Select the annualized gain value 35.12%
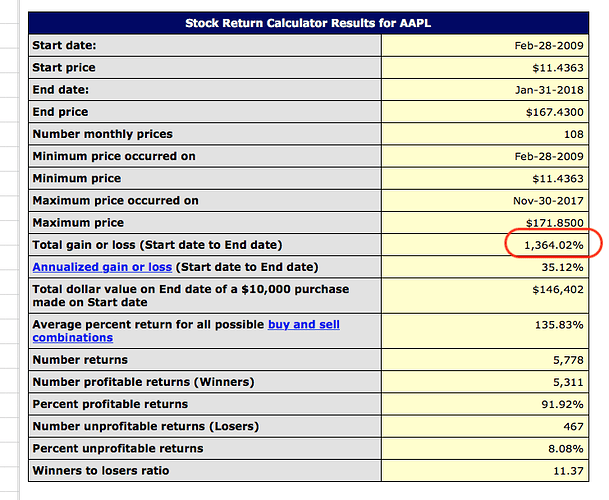 click(x=562, y=267)
